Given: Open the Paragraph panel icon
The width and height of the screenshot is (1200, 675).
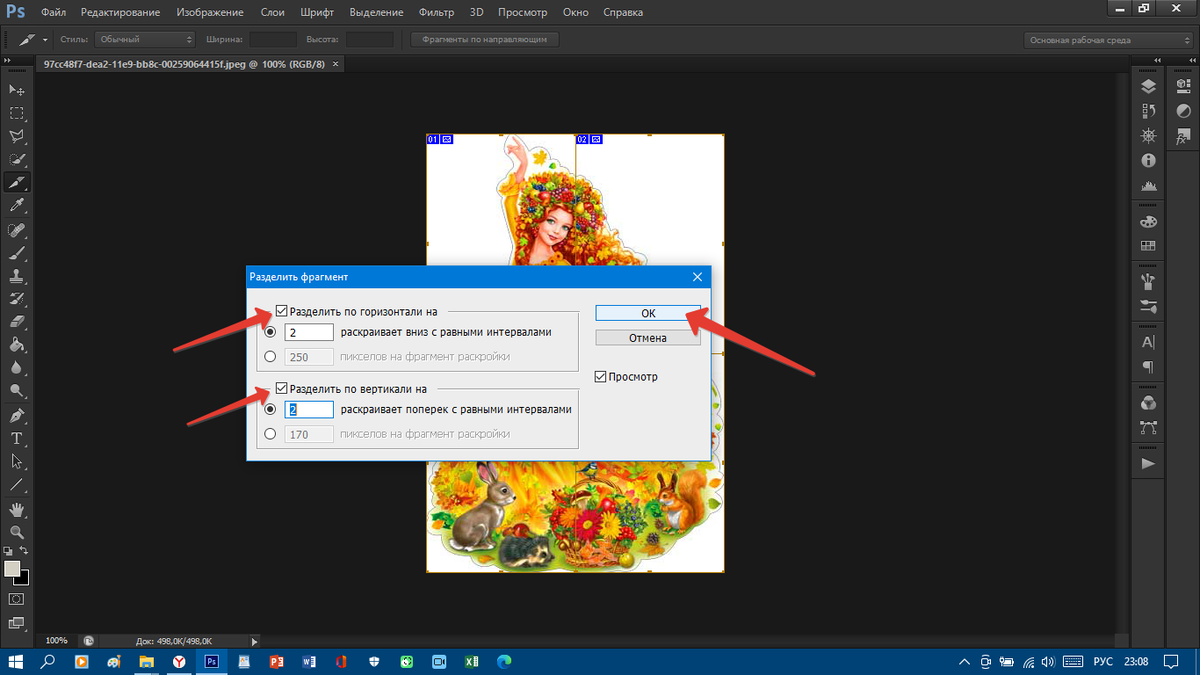Looking at the screenshot, I should pos(1148,367).
